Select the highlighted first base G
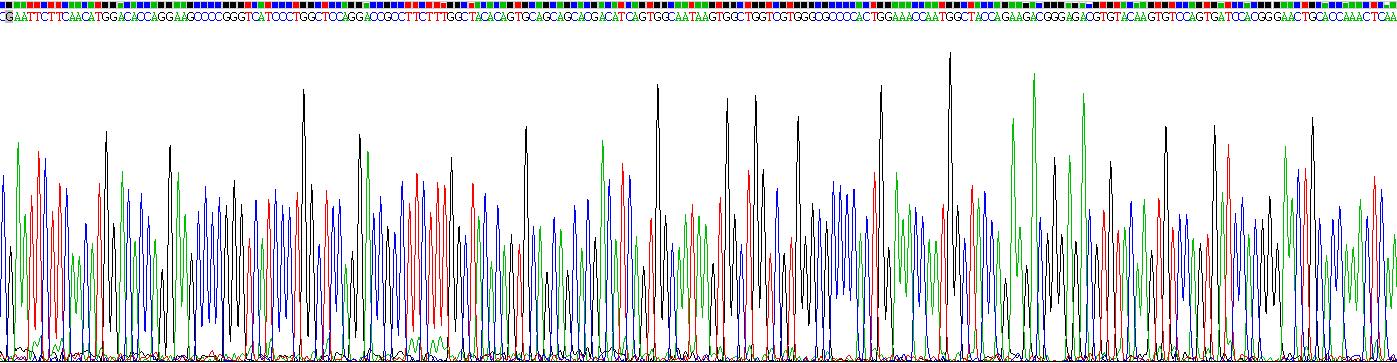Viewport: 1397px width, 363px height. 9,16
